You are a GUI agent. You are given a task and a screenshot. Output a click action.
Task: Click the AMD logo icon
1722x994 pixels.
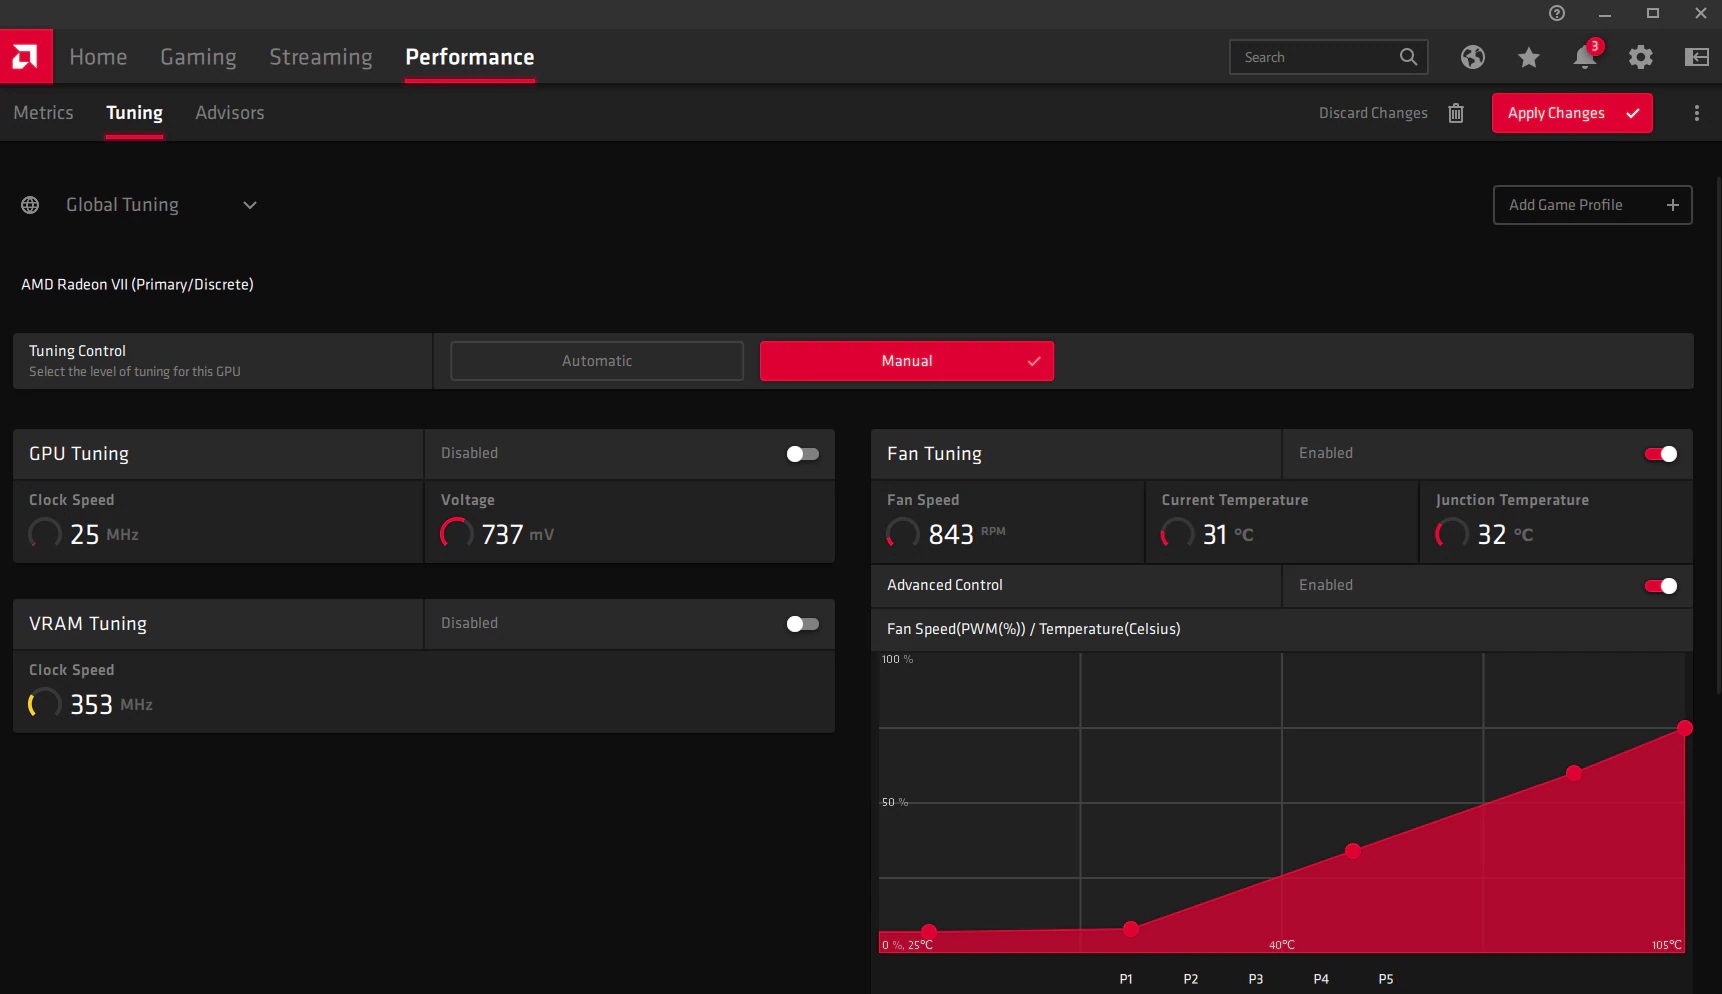[26, 57]
